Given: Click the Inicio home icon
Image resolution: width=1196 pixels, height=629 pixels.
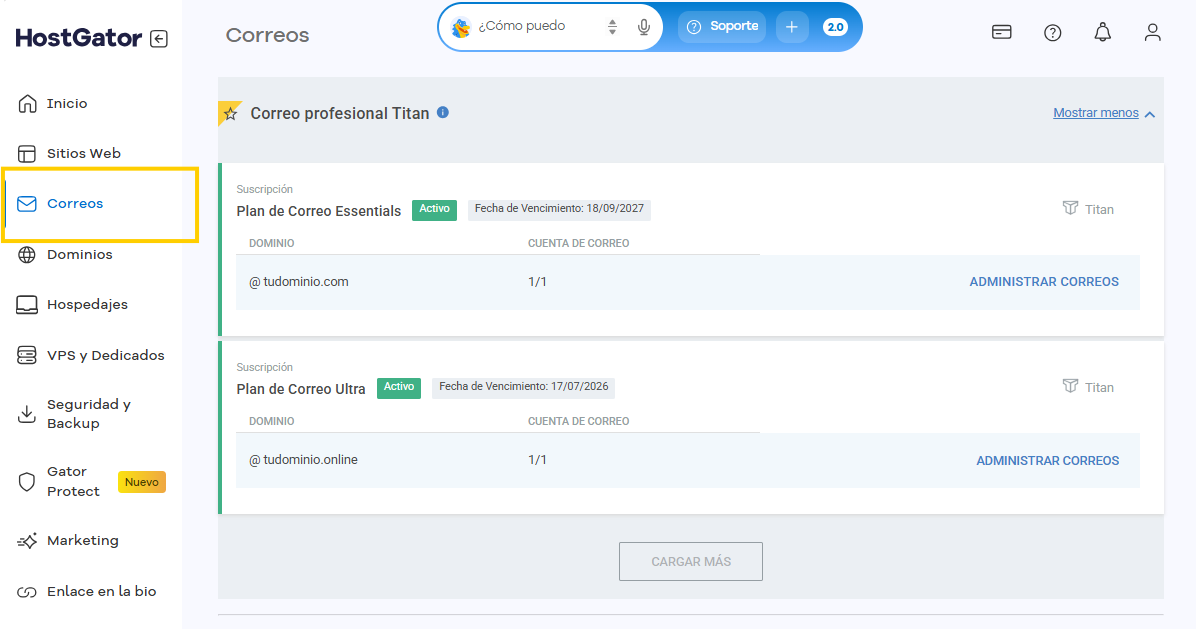Looking at the screenshot, I should [x=27, y=104].
